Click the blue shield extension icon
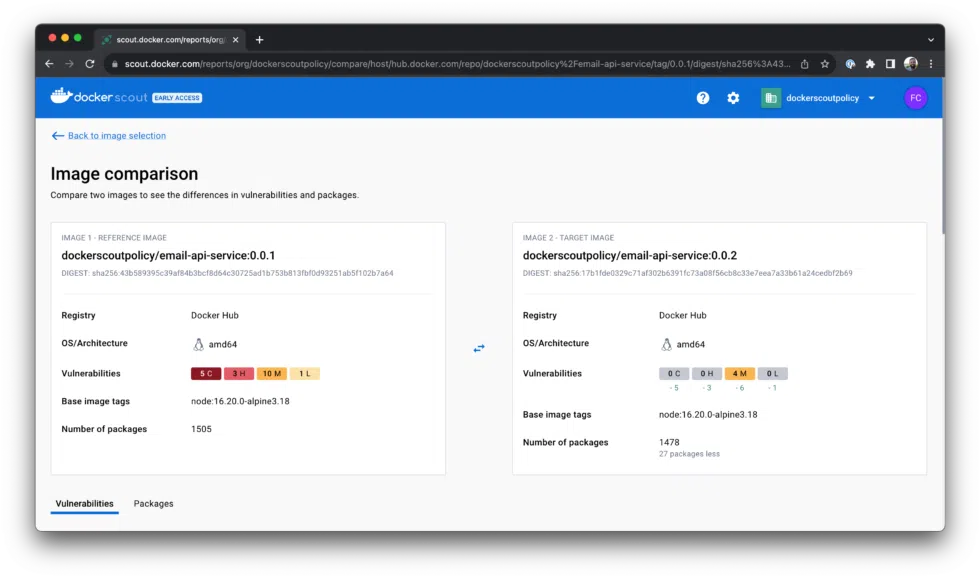980x578 pixels. click(x=850, y=64)
